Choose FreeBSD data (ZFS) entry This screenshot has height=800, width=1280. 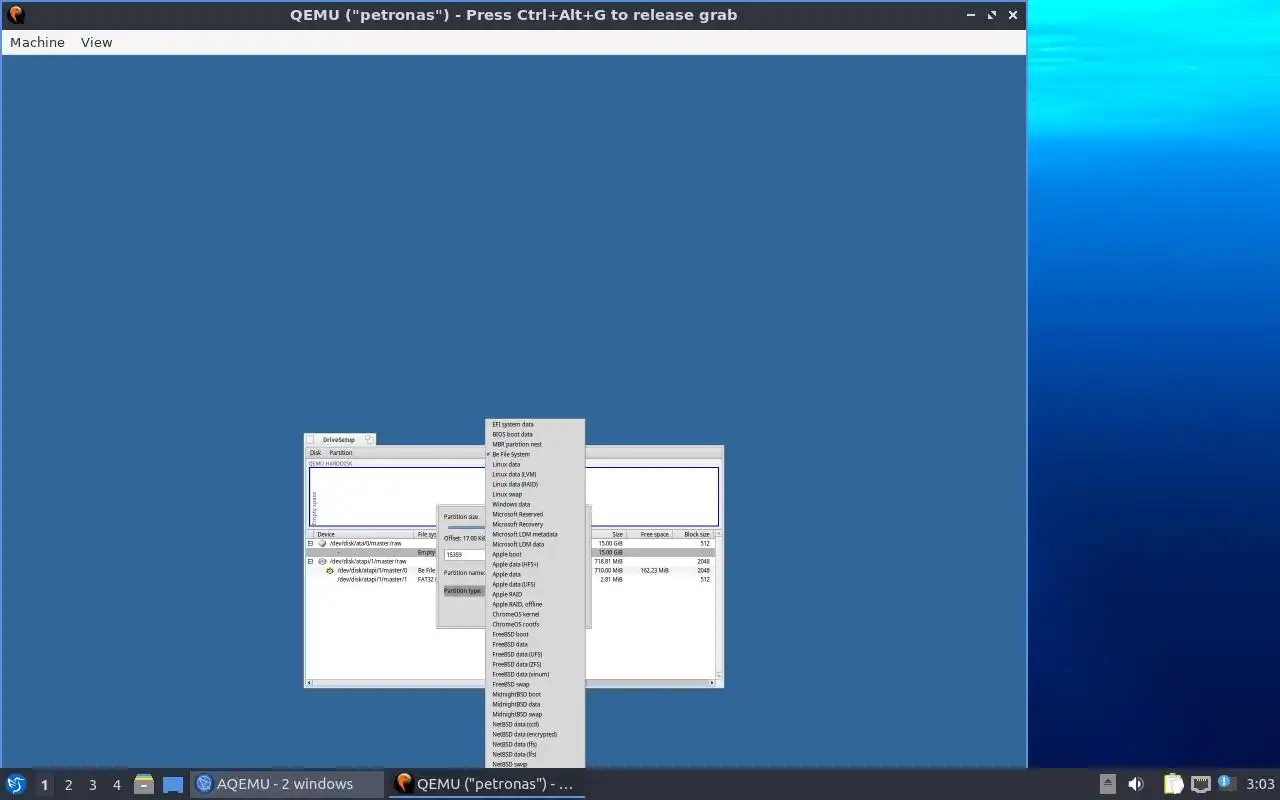click(x=535, y=664)
